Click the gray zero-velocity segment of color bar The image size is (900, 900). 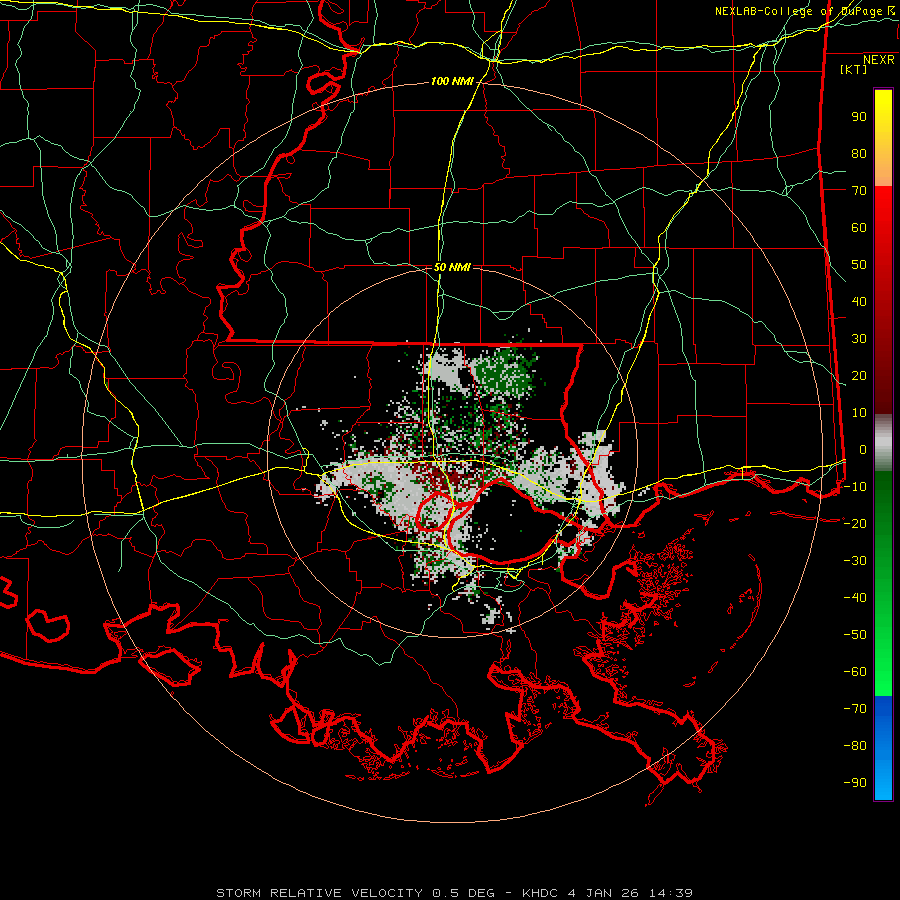[x=883, y=445]
